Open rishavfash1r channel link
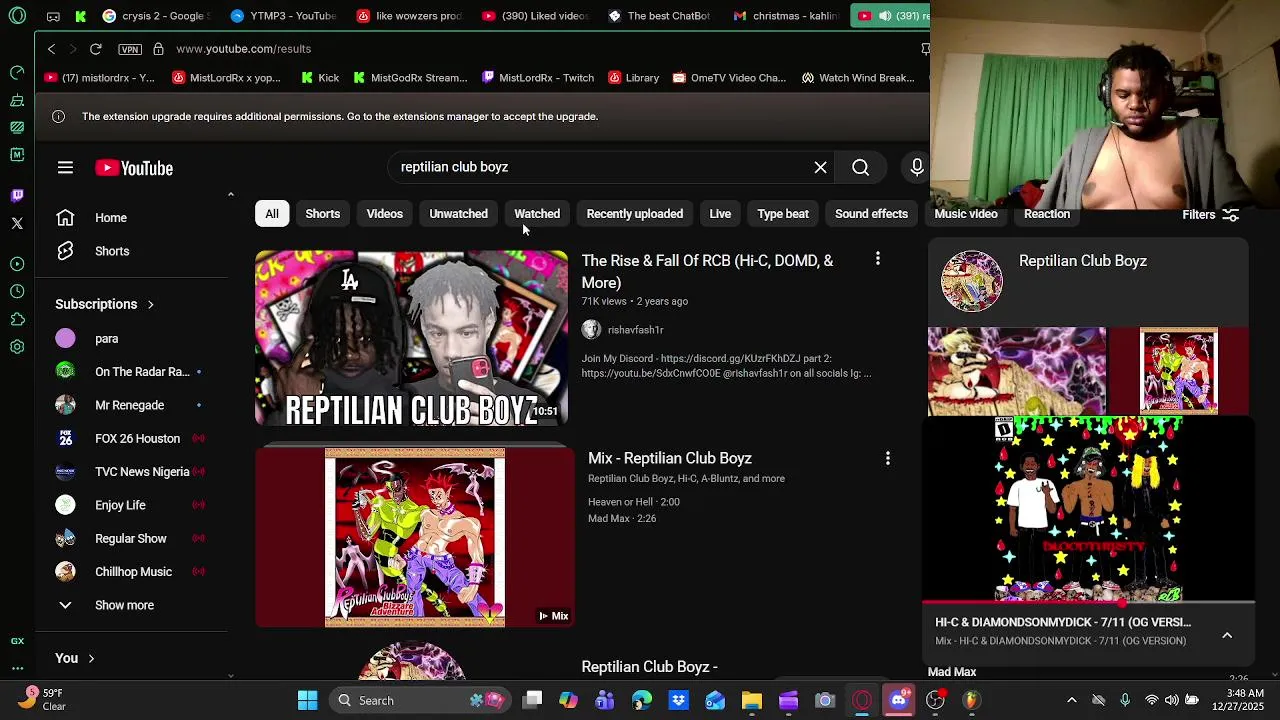This screenshot has width=1280, height=720. (635, 330)
